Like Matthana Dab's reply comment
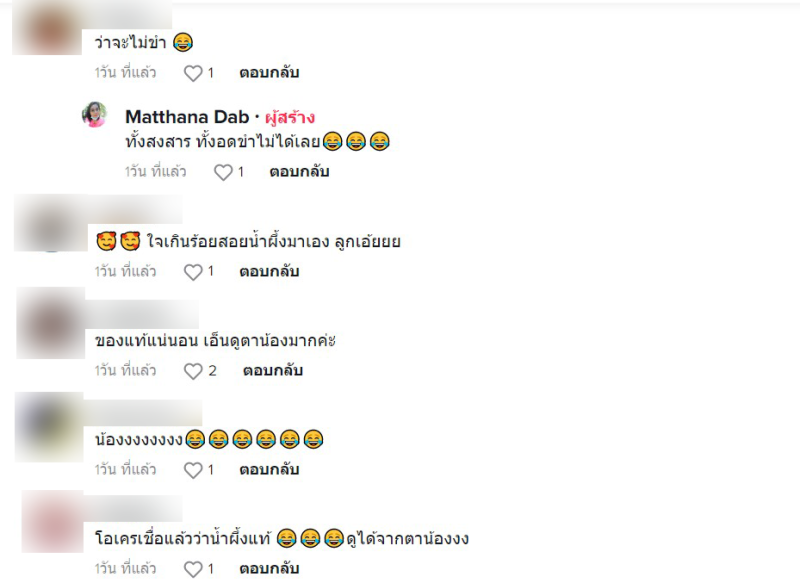 [x=223, y=172]
